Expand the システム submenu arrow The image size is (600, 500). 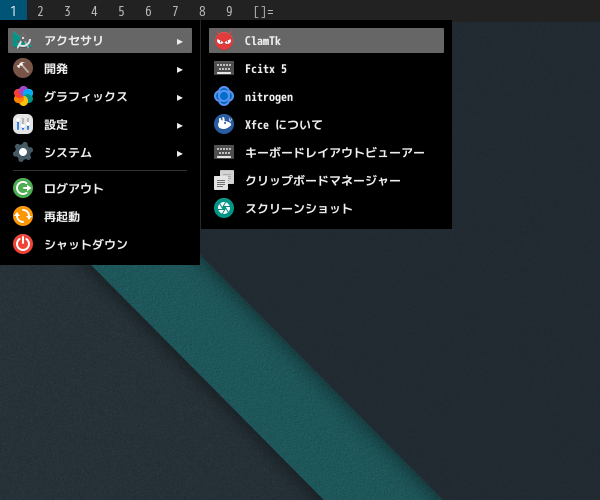point(179,153)
